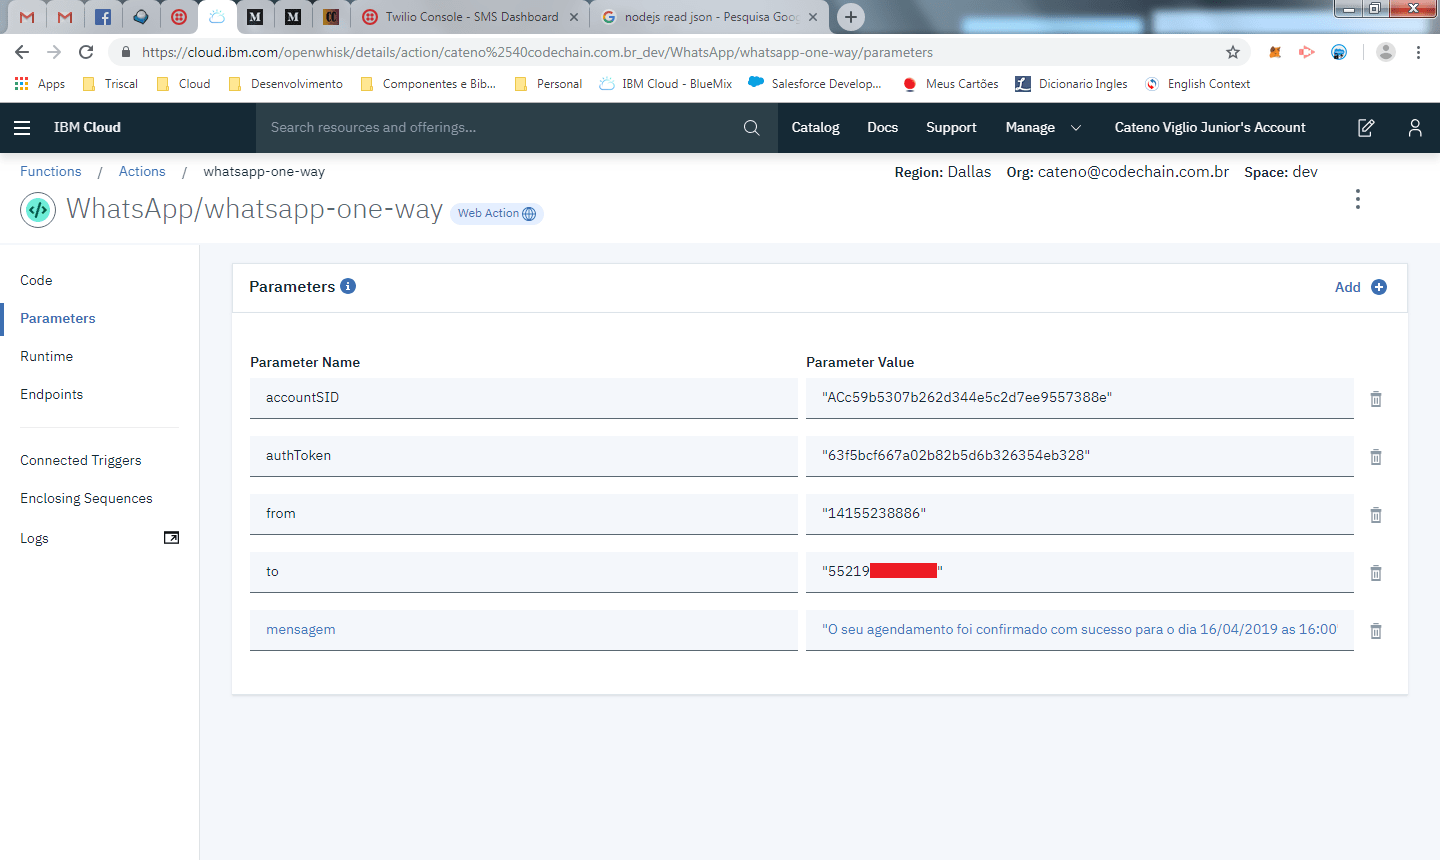The width and height of the screenshot is (1440, 860).
Task: Open Chrome's three-dot menu
Action: 1418,52
